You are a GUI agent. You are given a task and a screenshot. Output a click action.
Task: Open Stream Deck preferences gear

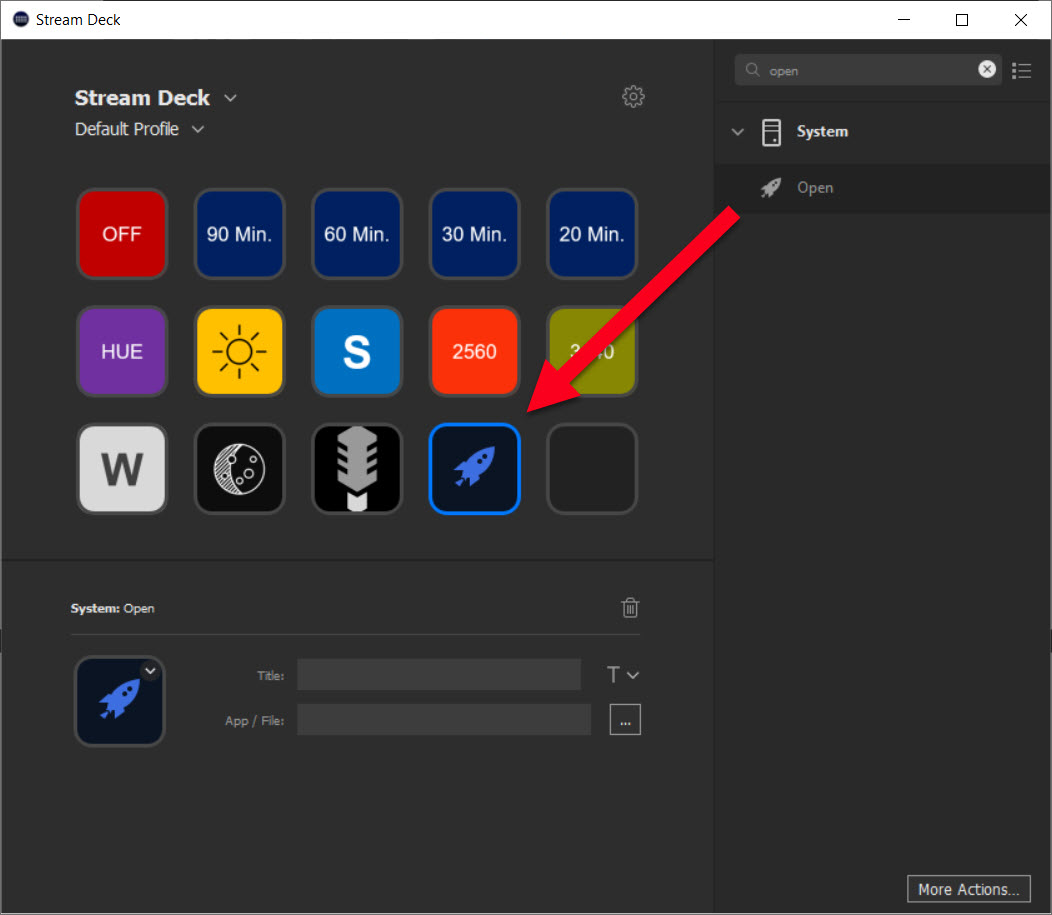coord(633,97)
